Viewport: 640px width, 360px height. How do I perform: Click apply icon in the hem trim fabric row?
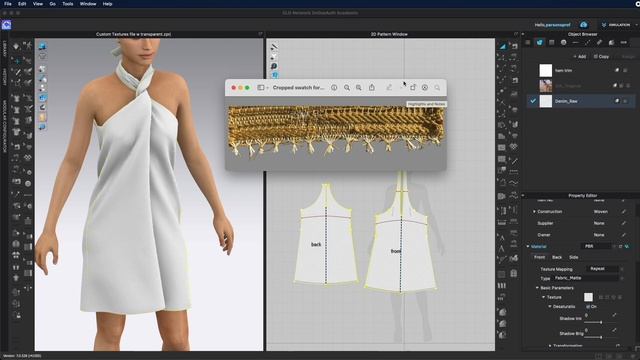pos(617,70)
